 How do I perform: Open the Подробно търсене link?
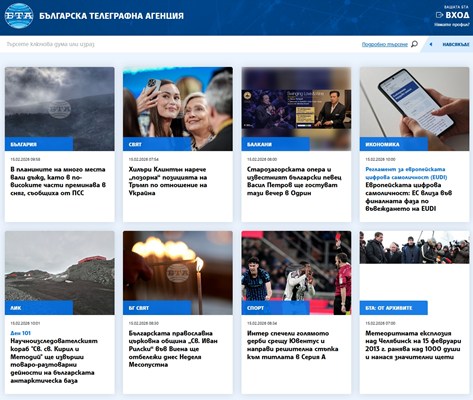[385, 44]
